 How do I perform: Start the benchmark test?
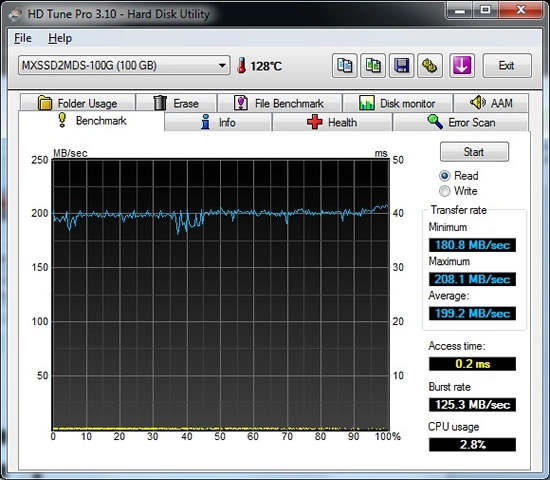(474, 152)
